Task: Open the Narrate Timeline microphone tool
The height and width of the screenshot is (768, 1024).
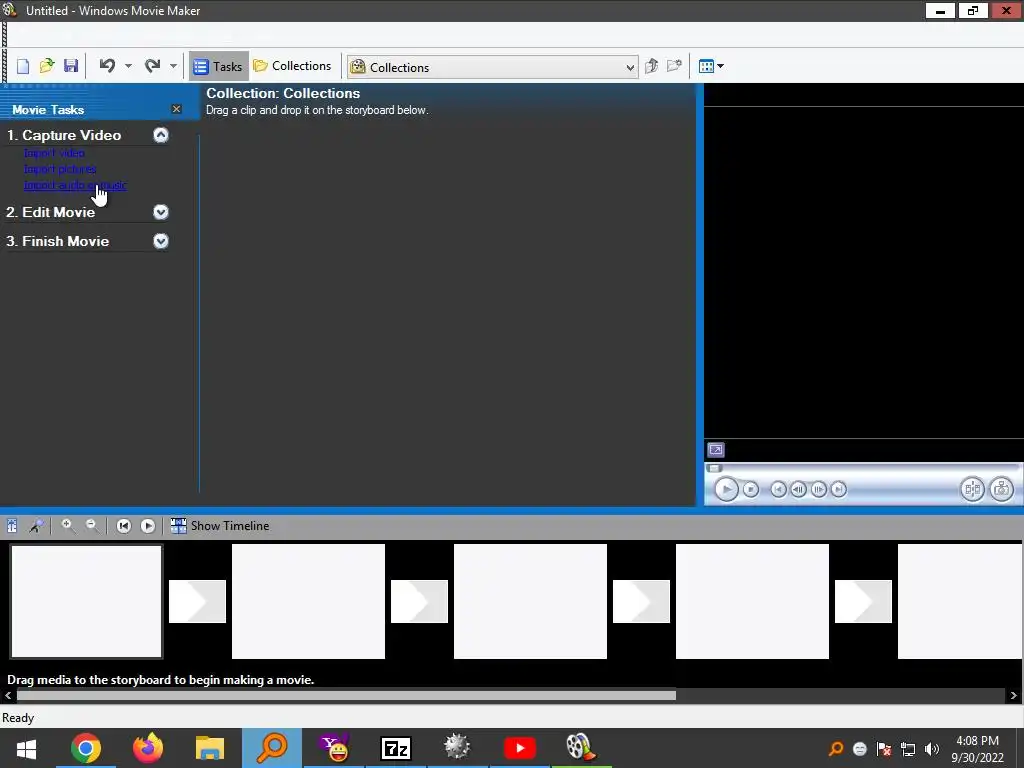Action: (x=36, y=526)
